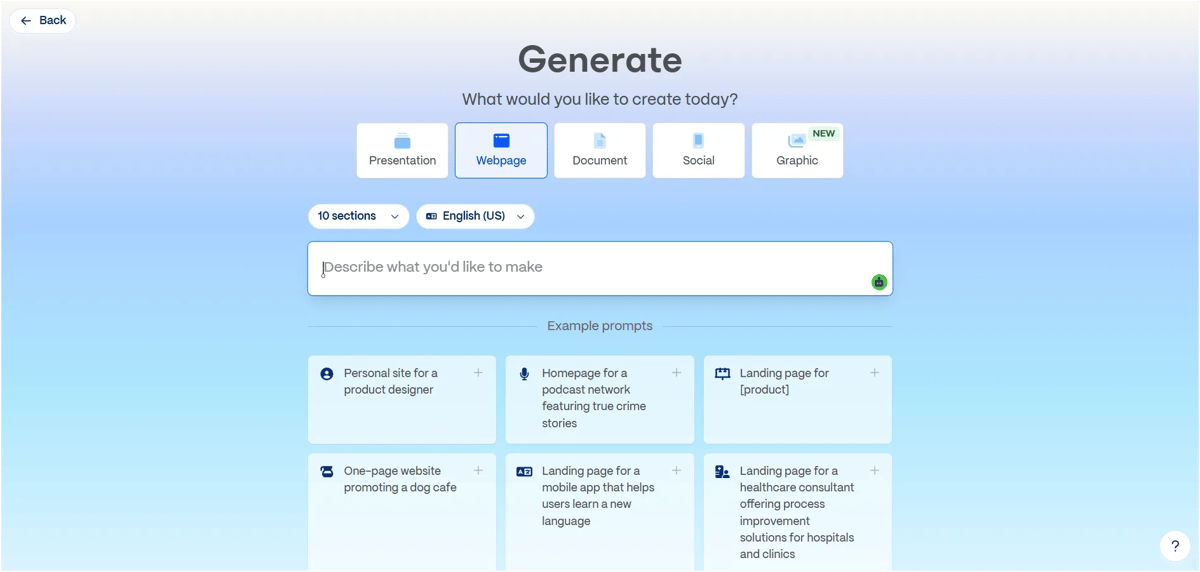Viewport: 1200px width, 572px height.
Task: Add the healthcare consultant landing page prompt
Action: pos(874,471)
